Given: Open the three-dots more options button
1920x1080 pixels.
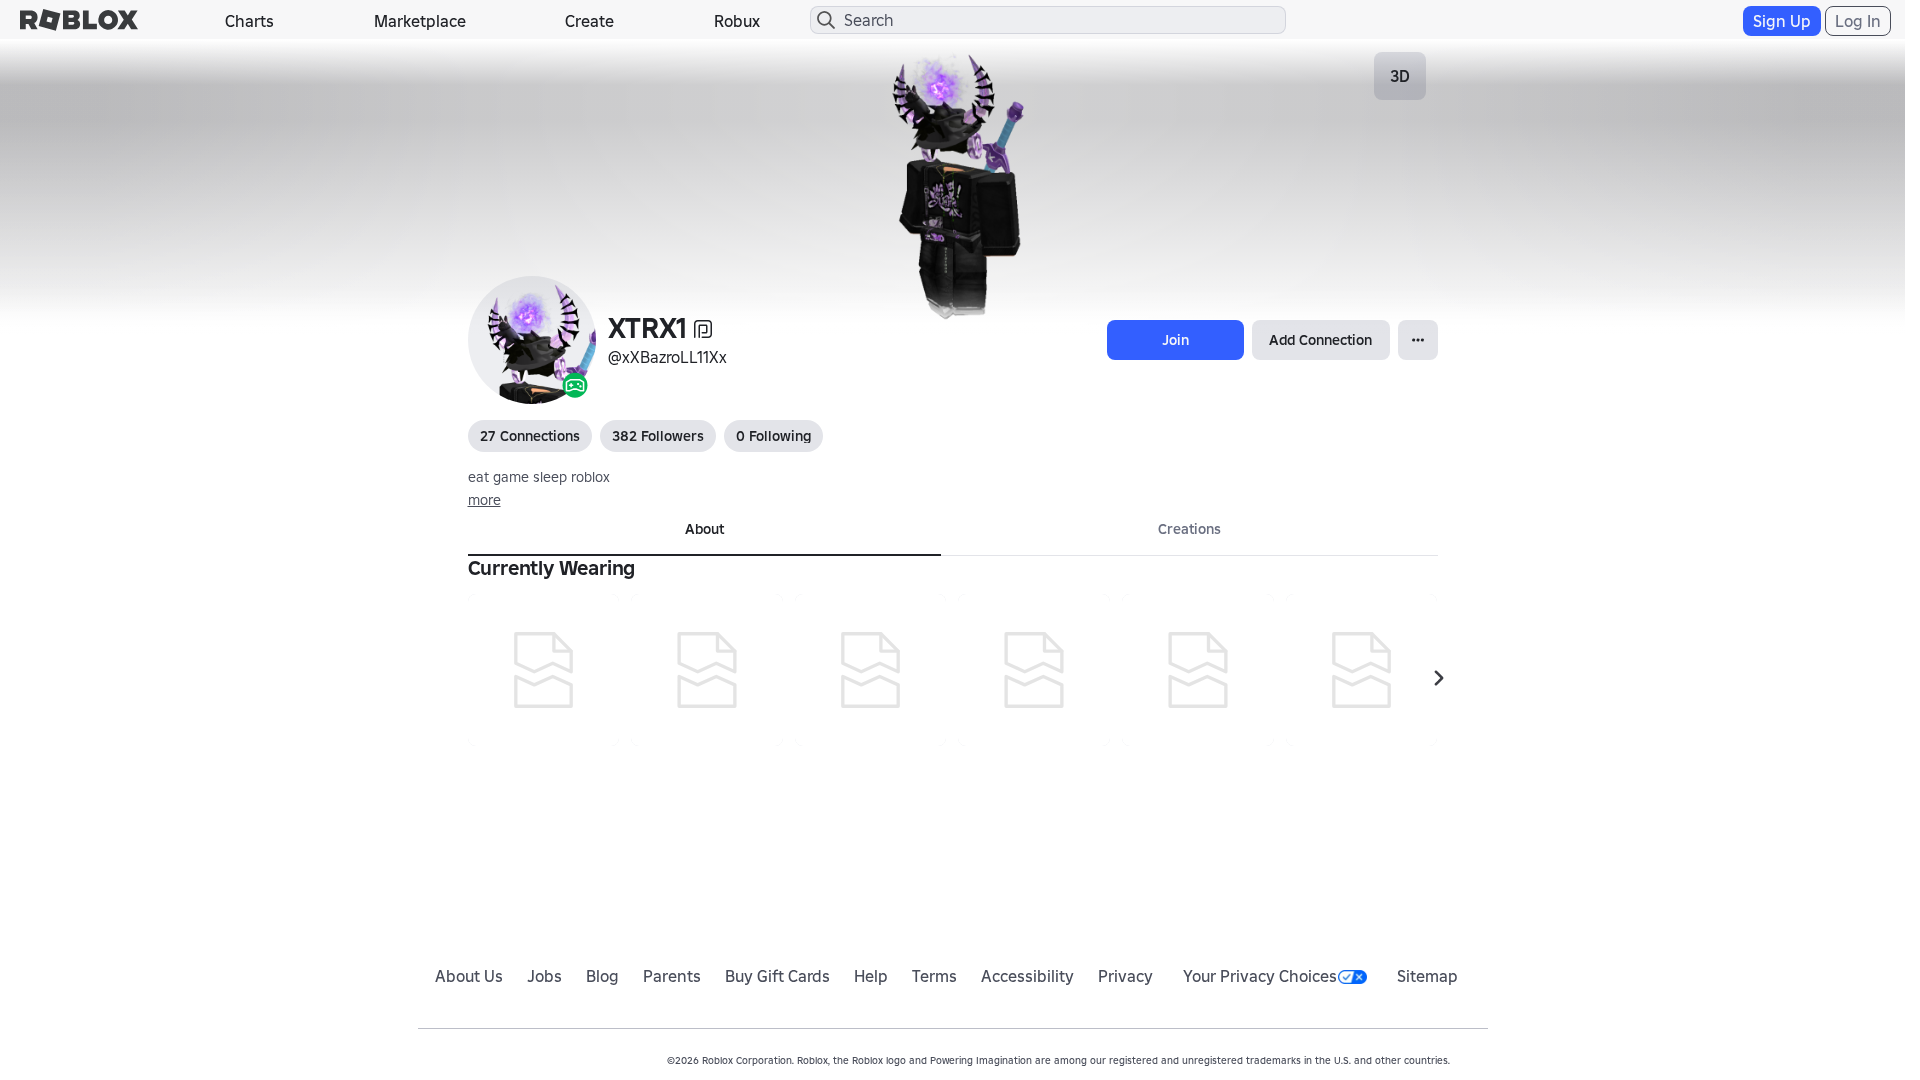Looking at the screenshot, I should (1418, 340).
